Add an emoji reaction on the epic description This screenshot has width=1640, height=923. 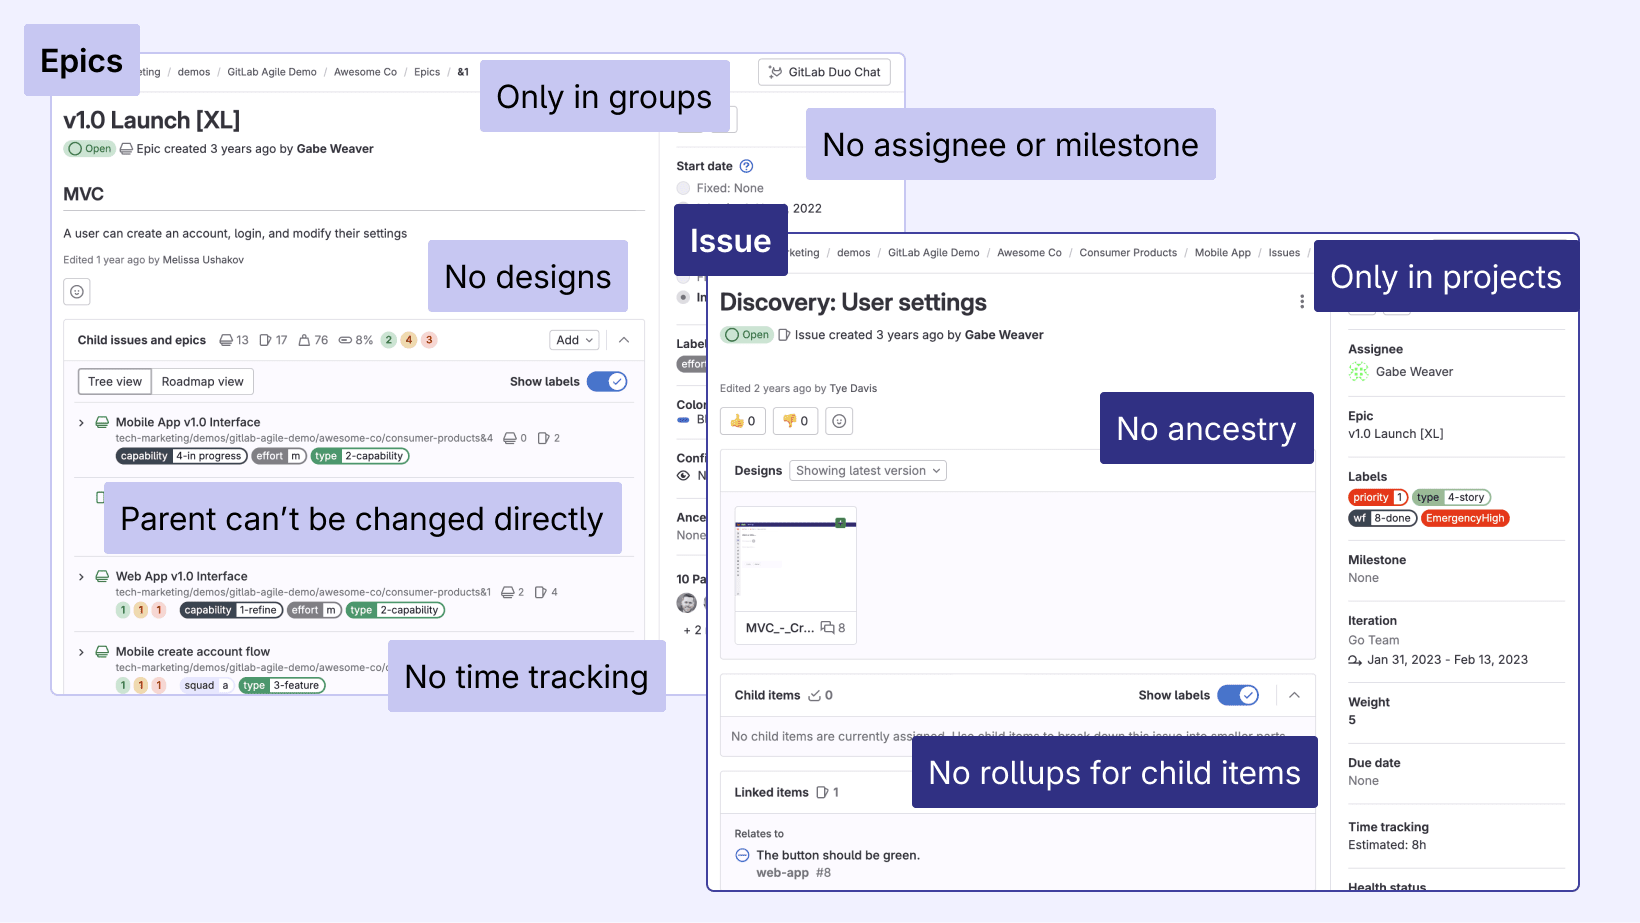pos(77,292)
